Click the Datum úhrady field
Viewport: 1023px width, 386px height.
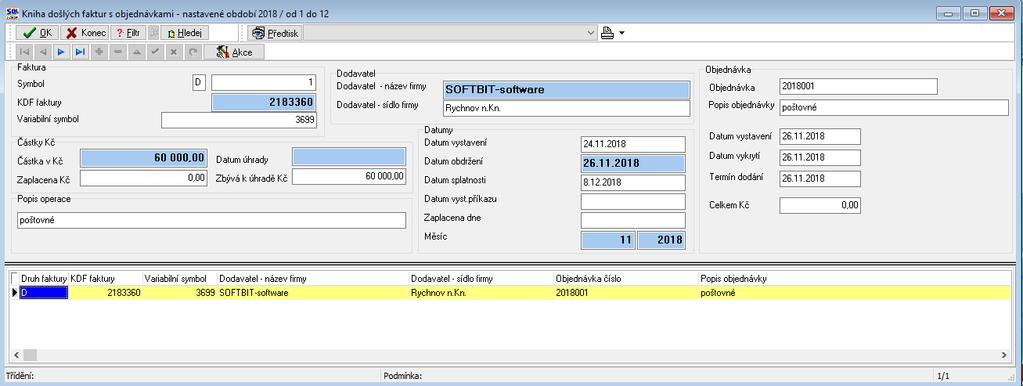click(349, 157)
